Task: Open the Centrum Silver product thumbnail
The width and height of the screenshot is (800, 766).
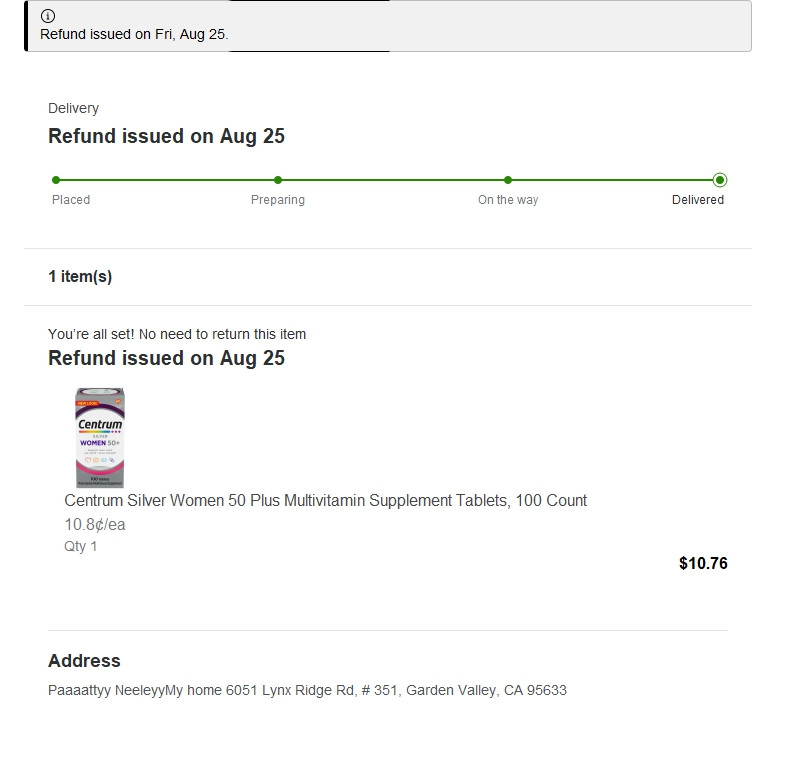Action: point(99,437)
